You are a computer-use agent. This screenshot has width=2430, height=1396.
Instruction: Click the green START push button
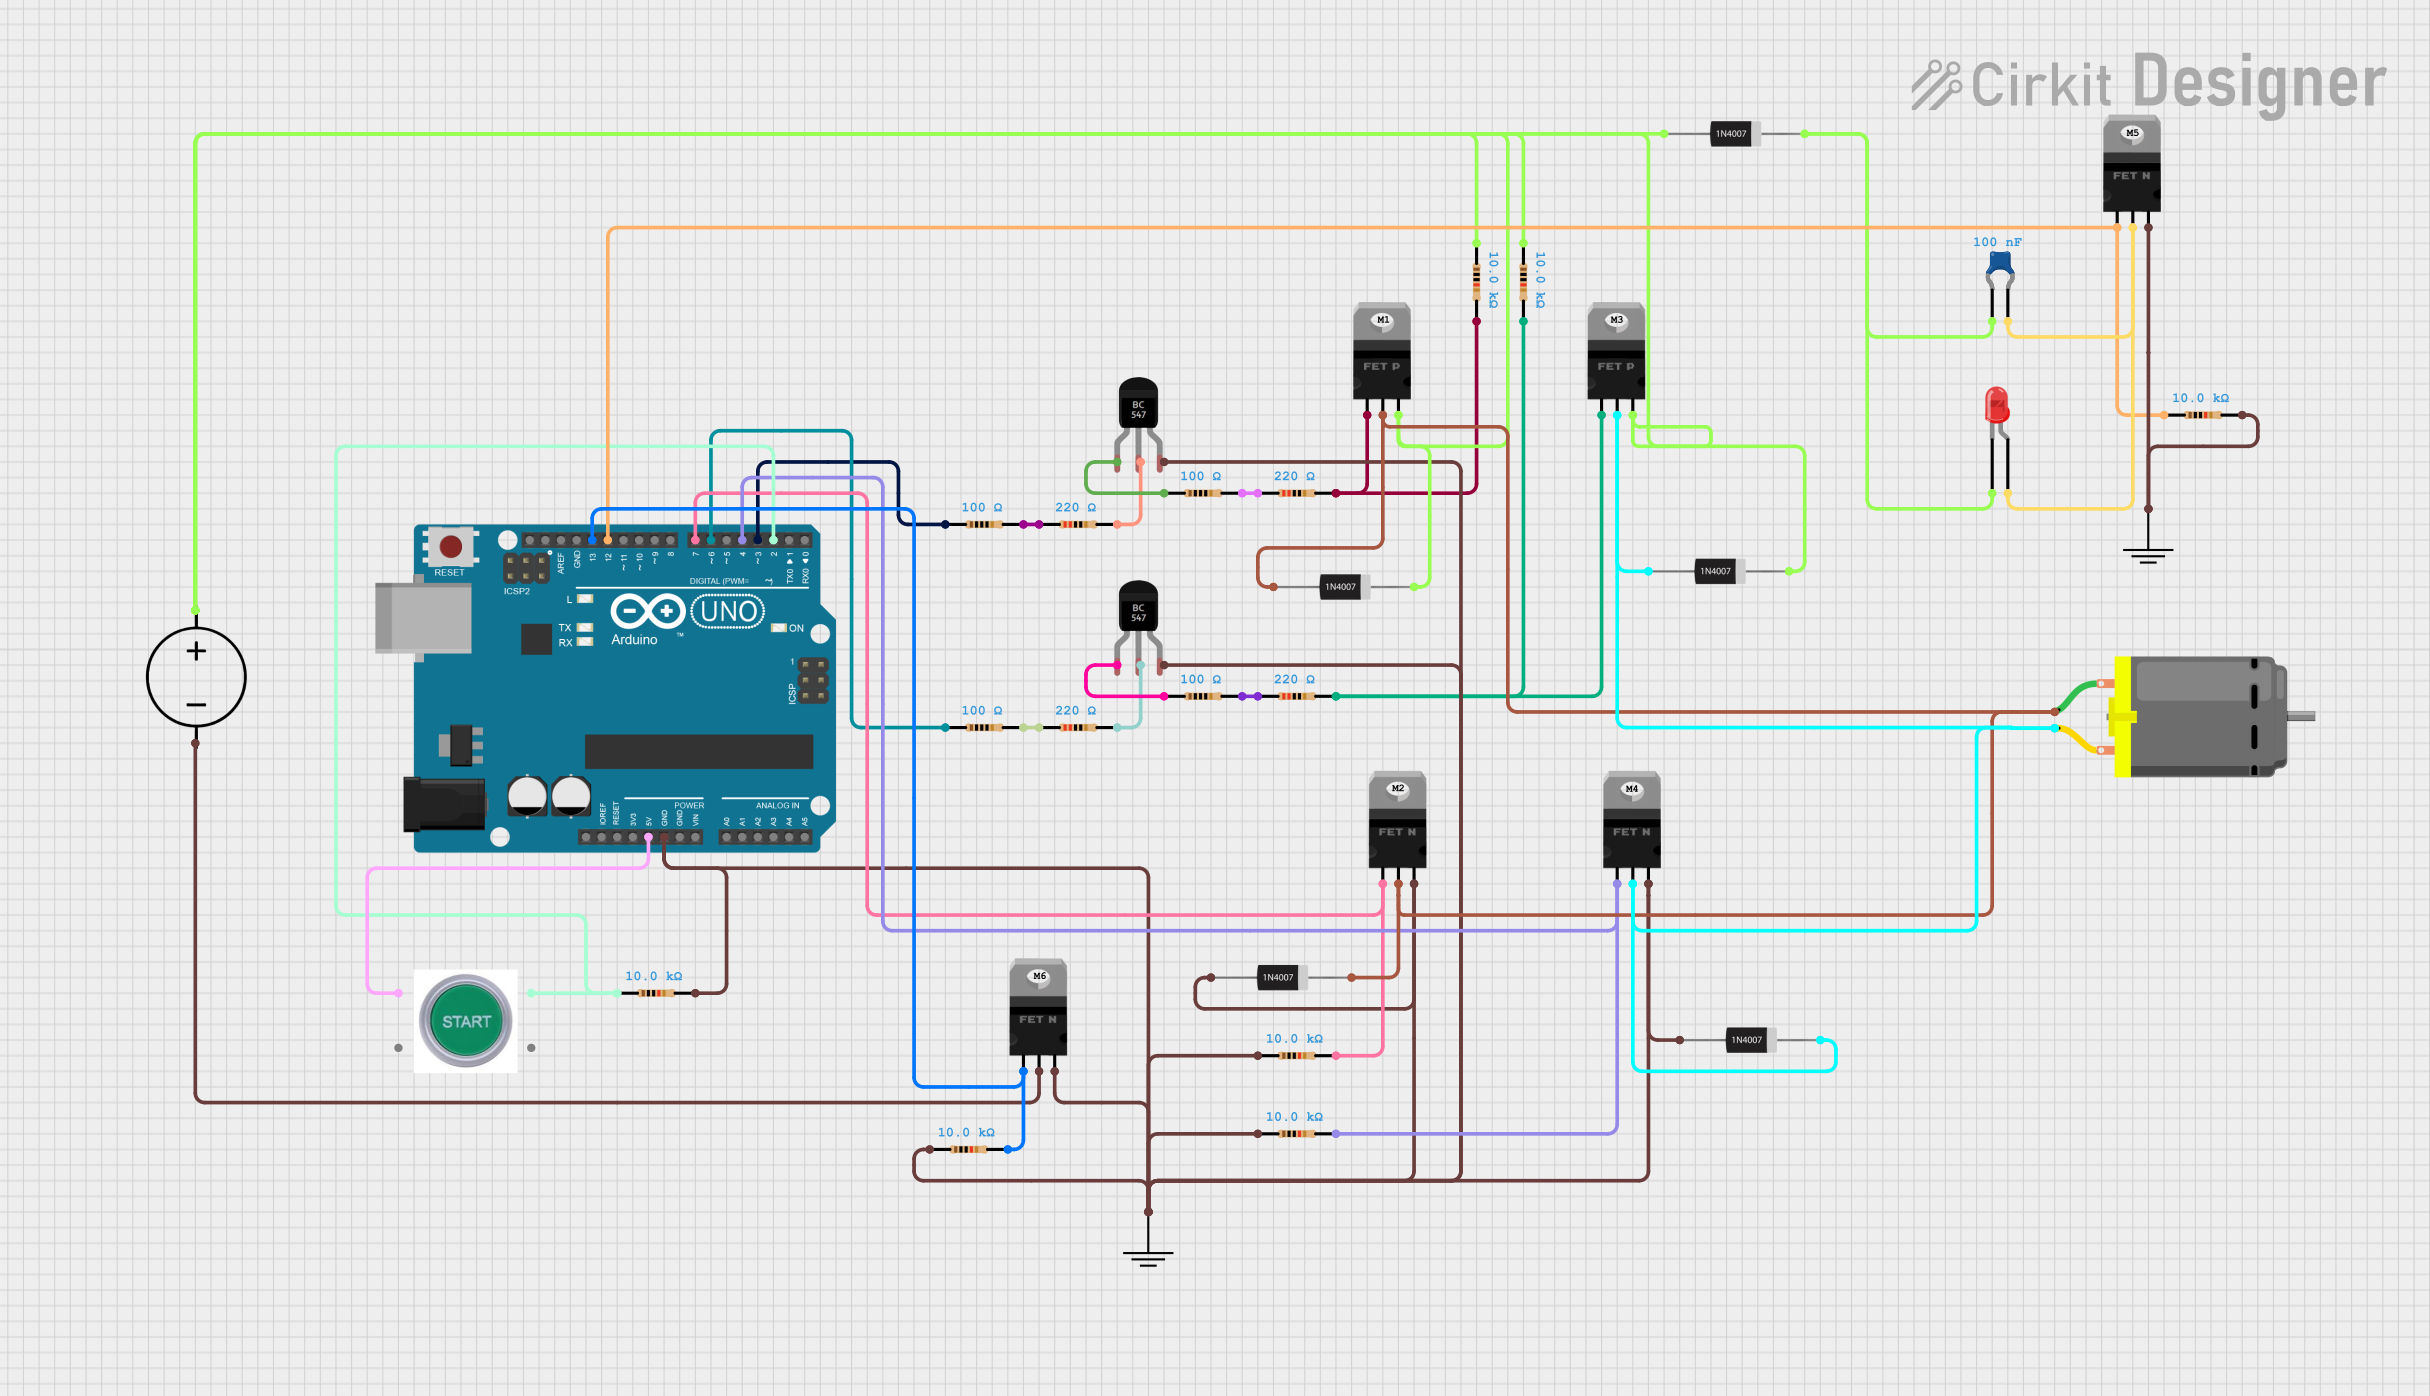[466, 1021]
